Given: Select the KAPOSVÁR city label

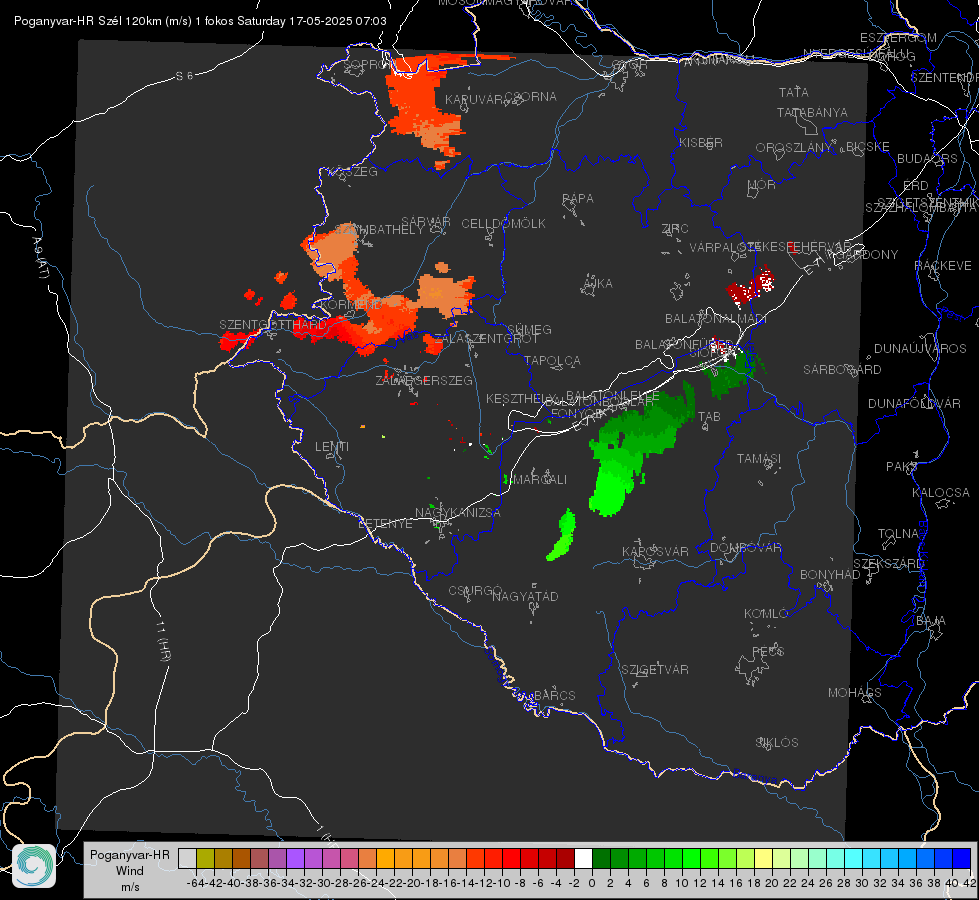Looking at the screenshot, I should click(655, 551).
